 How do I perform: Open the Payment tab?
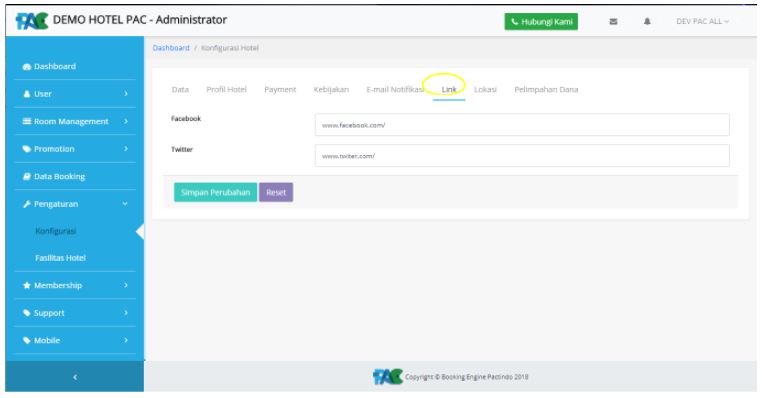tap(280, 89)
